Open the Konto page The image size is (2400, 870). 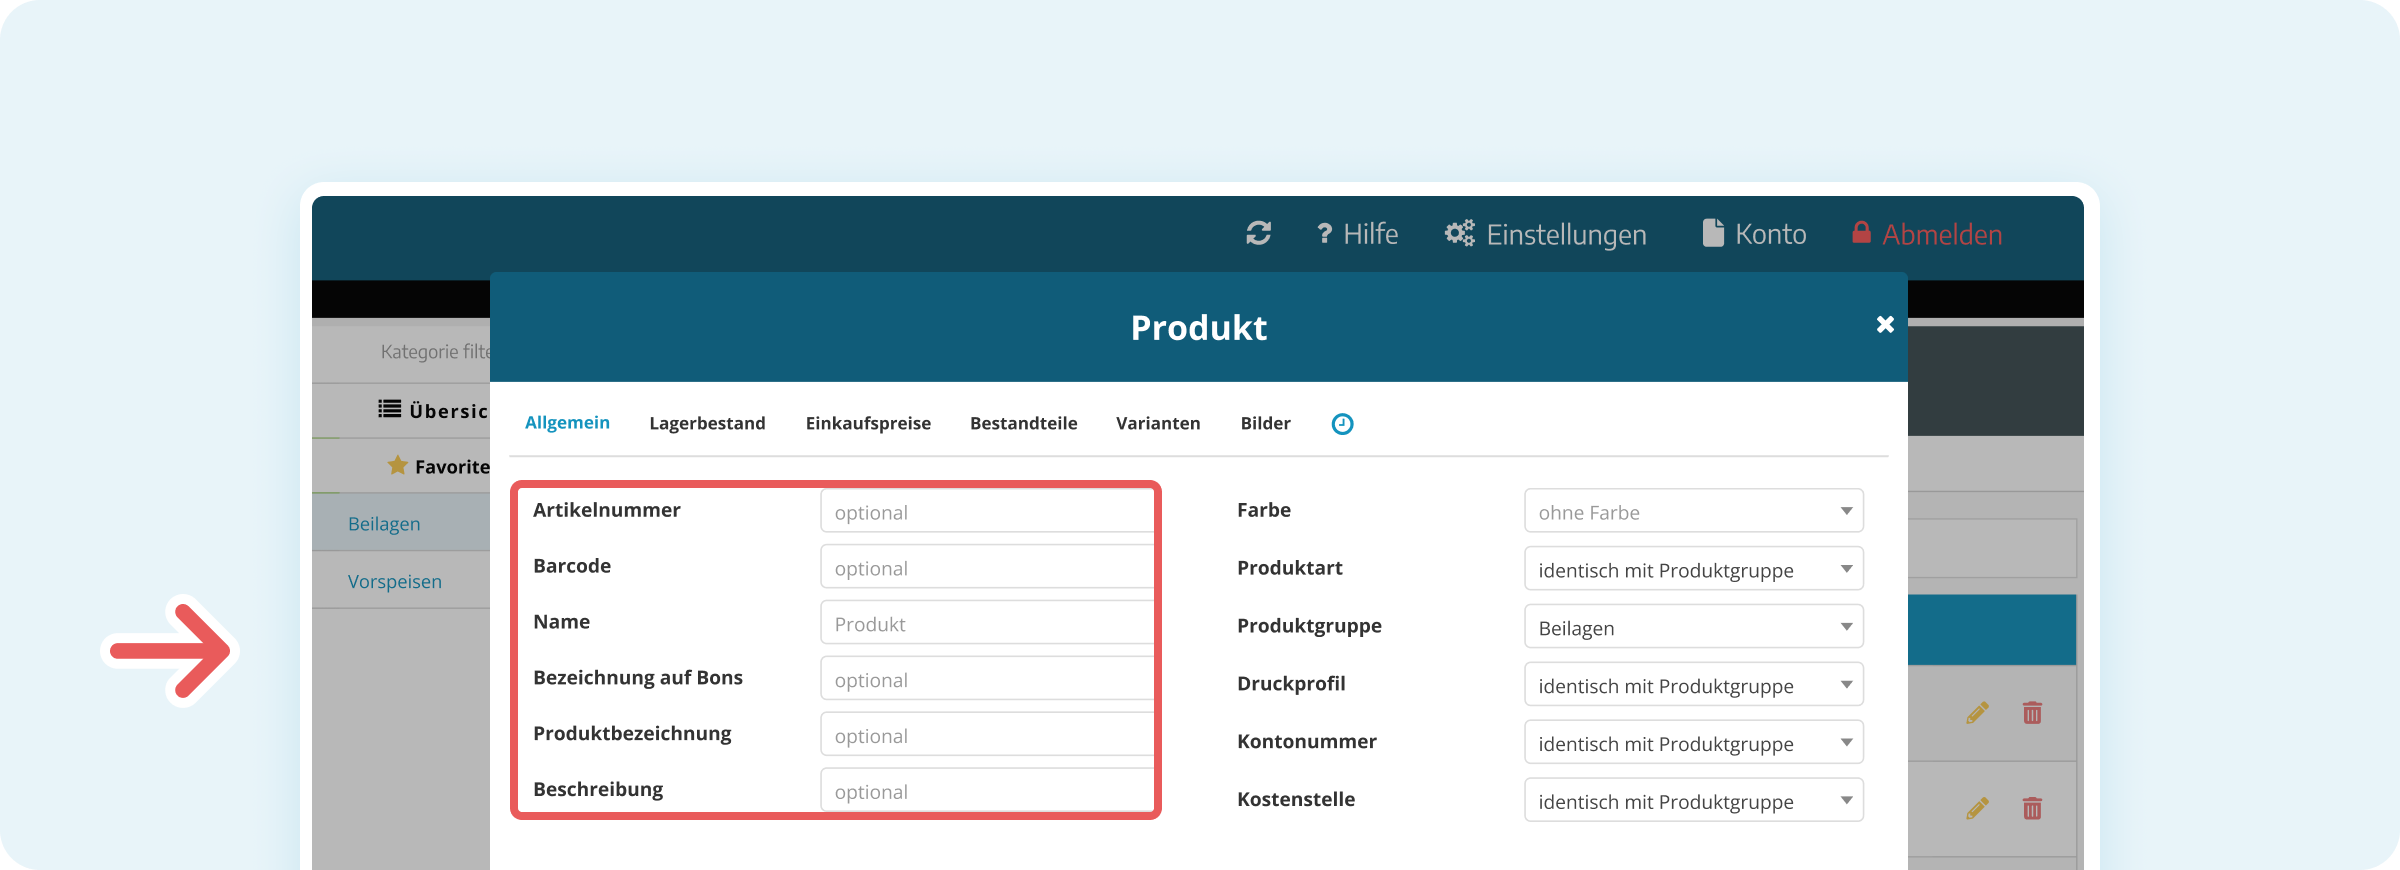(x=1755, y=234)
